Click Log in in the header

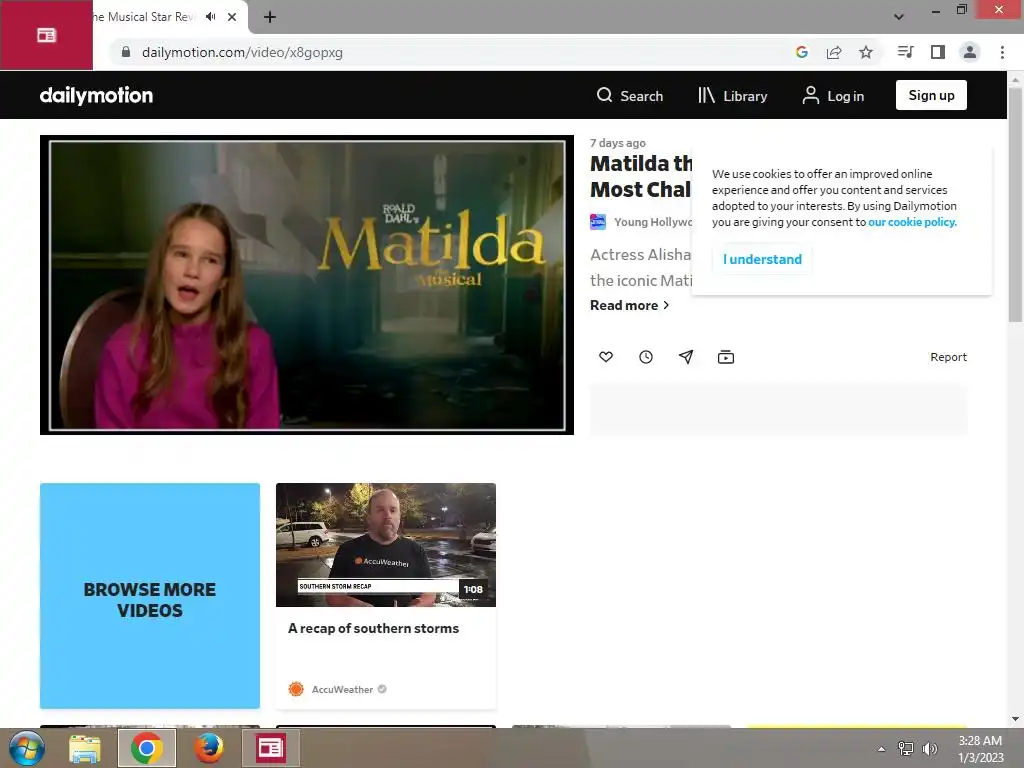click(833, 95)
